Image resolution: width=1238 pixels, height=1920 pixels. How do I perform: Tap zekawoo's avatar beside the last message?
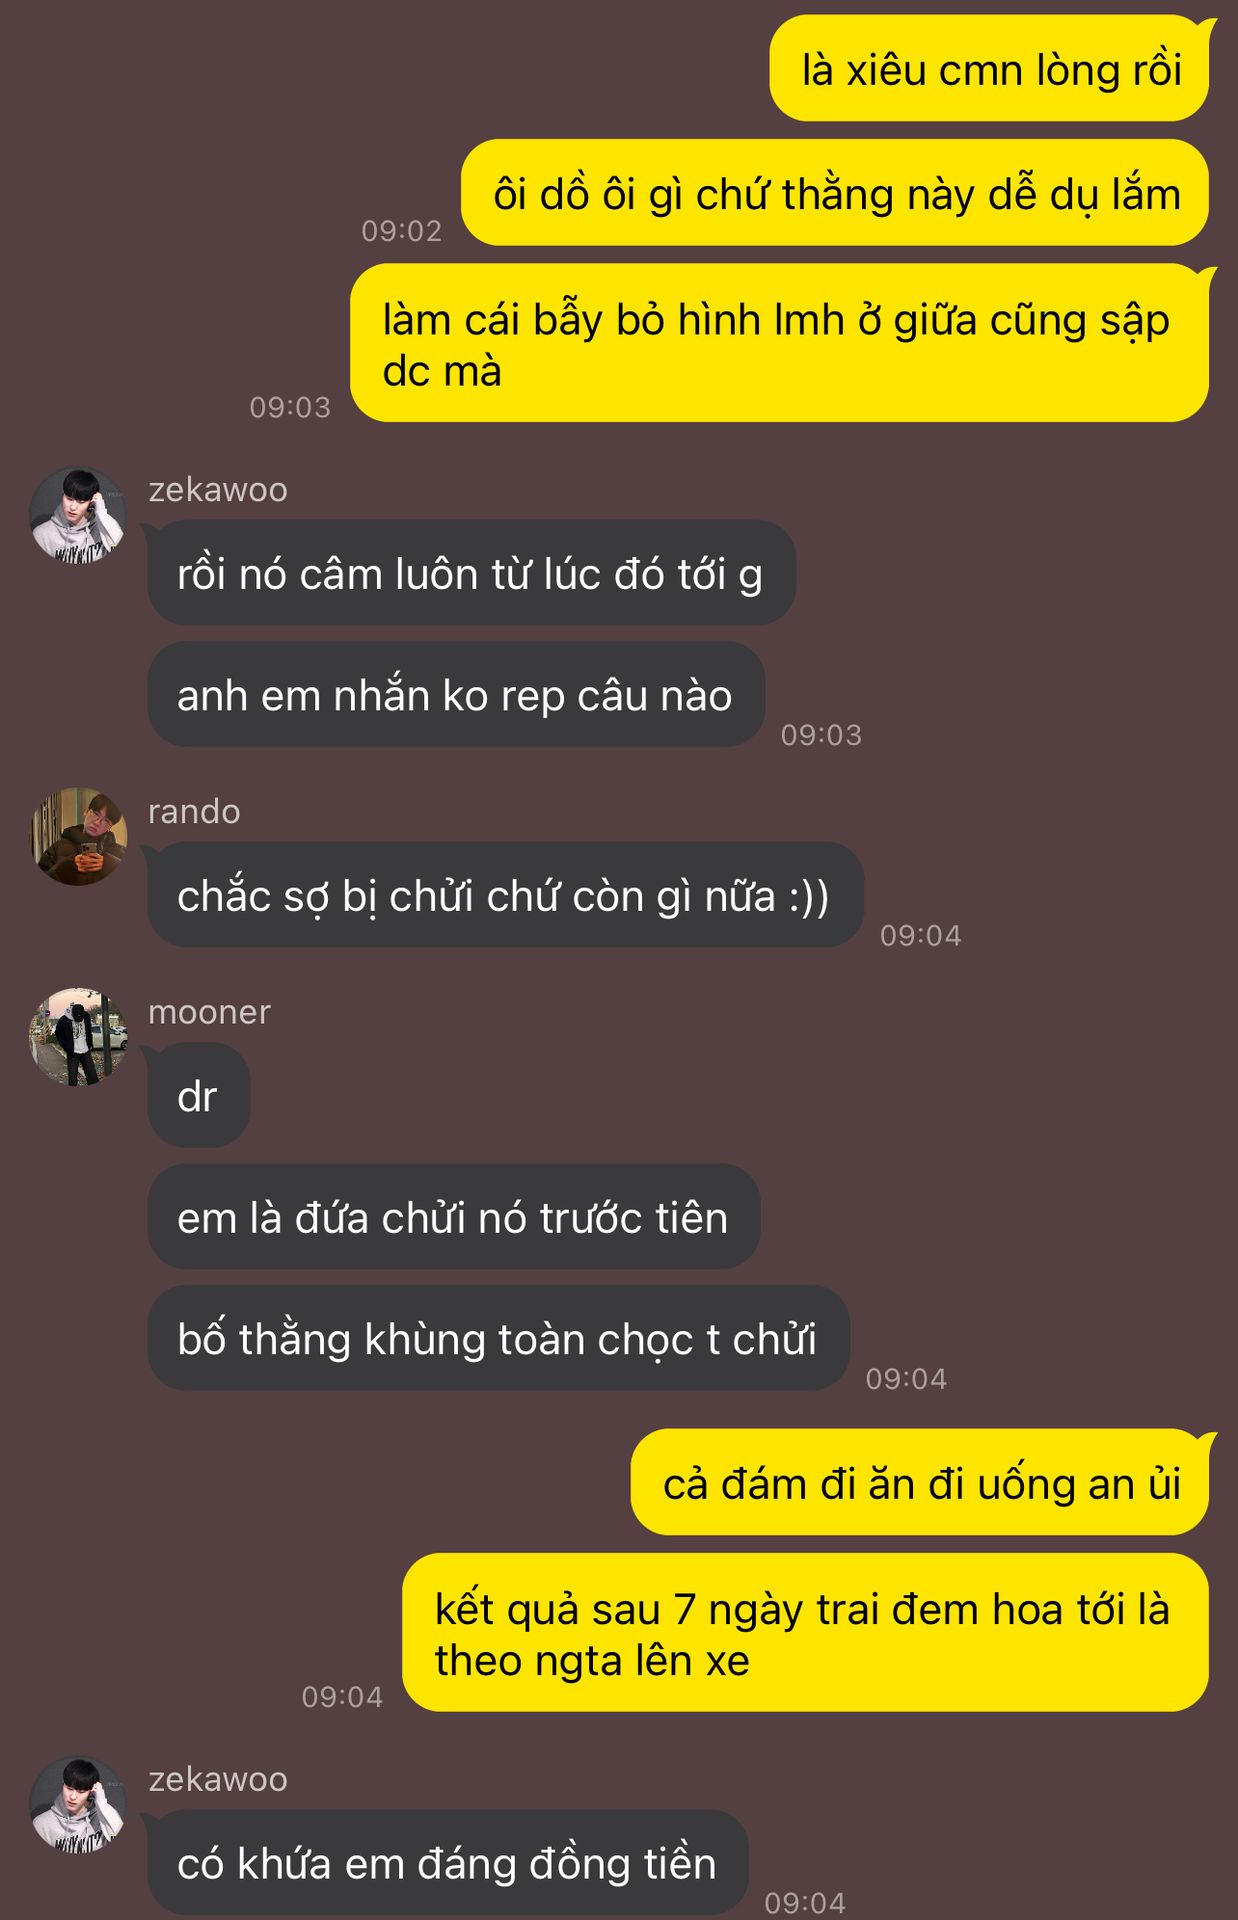click(x=78, y=1805)
